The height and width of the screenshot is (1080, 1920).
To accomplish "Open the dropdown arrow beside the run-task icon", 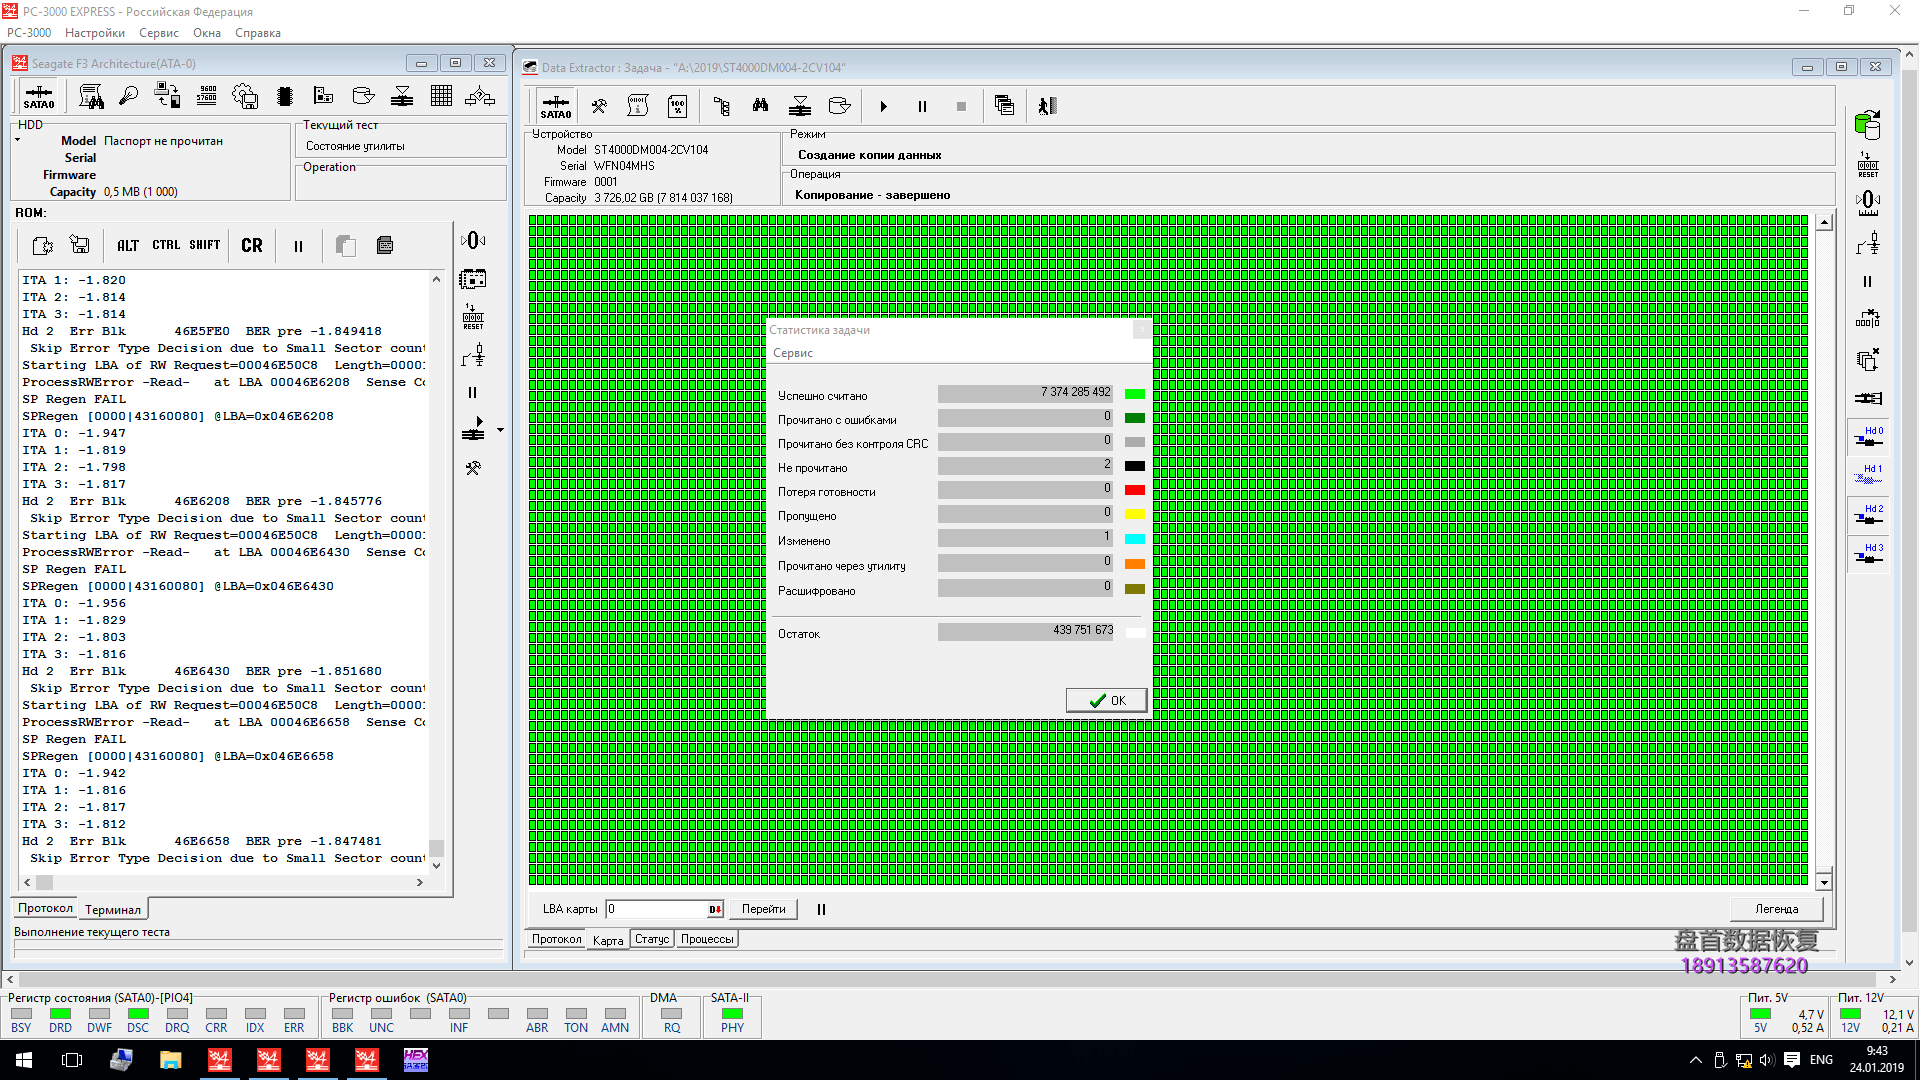I will [500, 431].
